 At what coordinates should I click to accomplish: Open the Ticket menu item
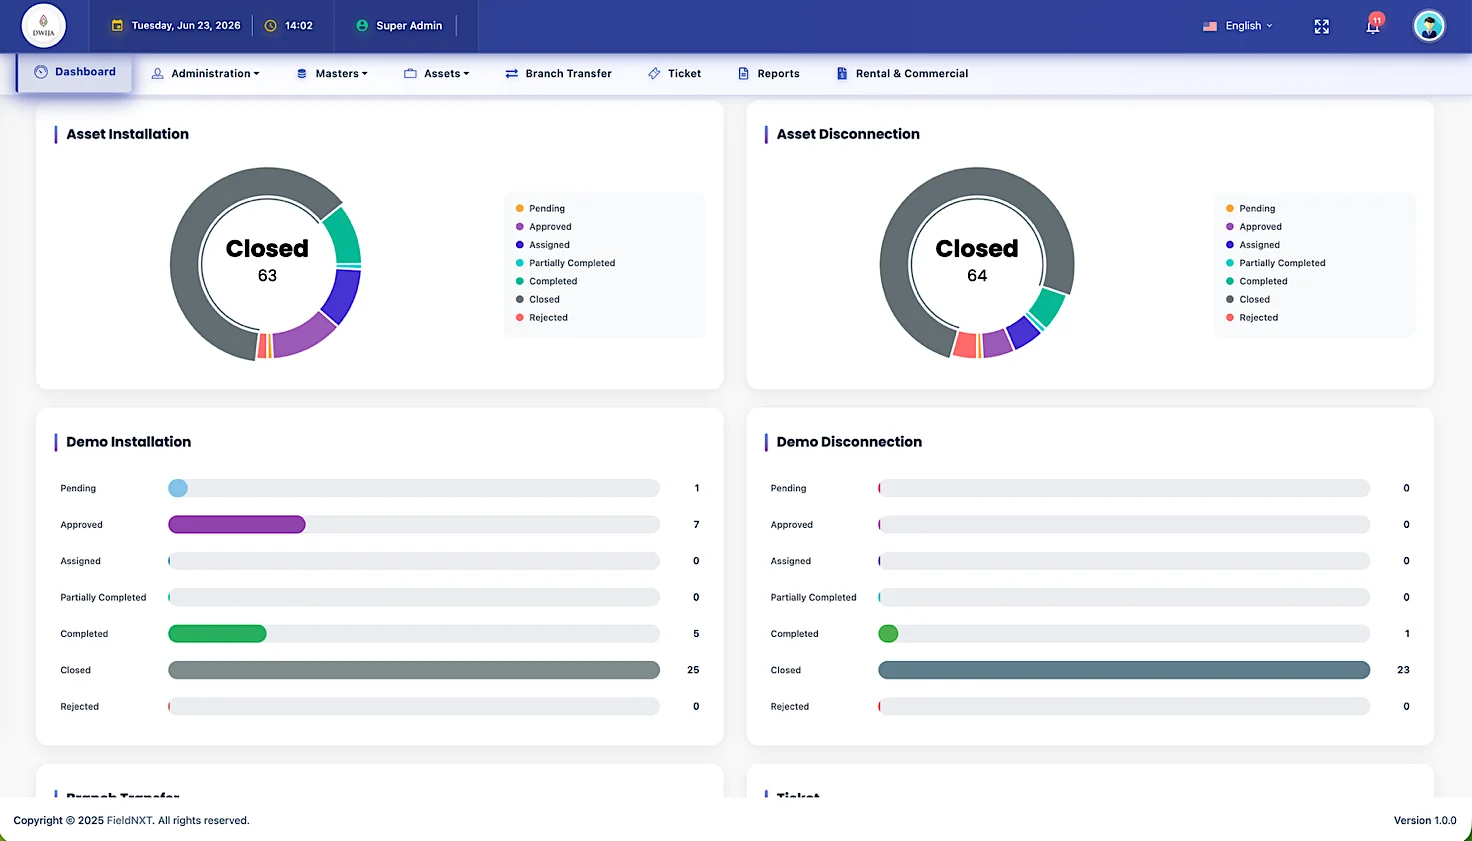coord(674,73)
